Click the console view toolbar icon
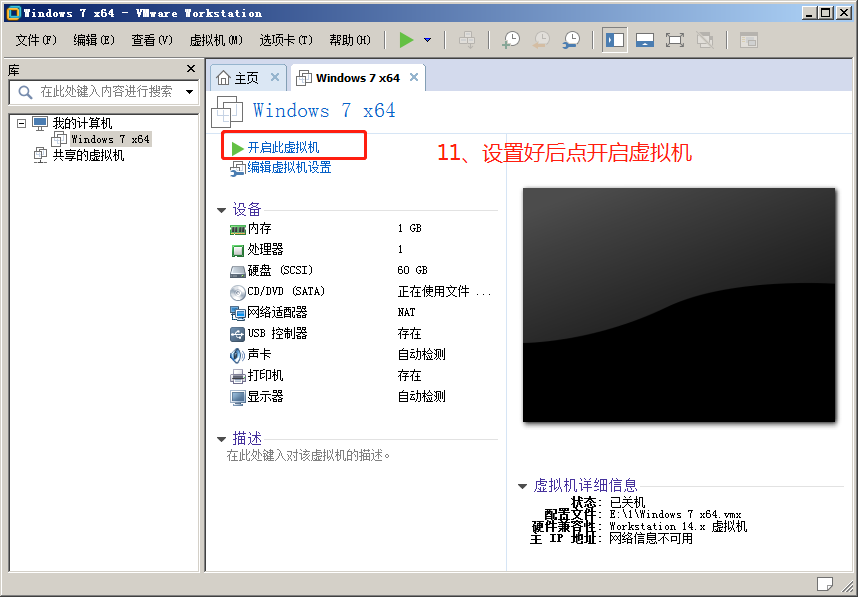Screen dimensions: 858x597 749,40
